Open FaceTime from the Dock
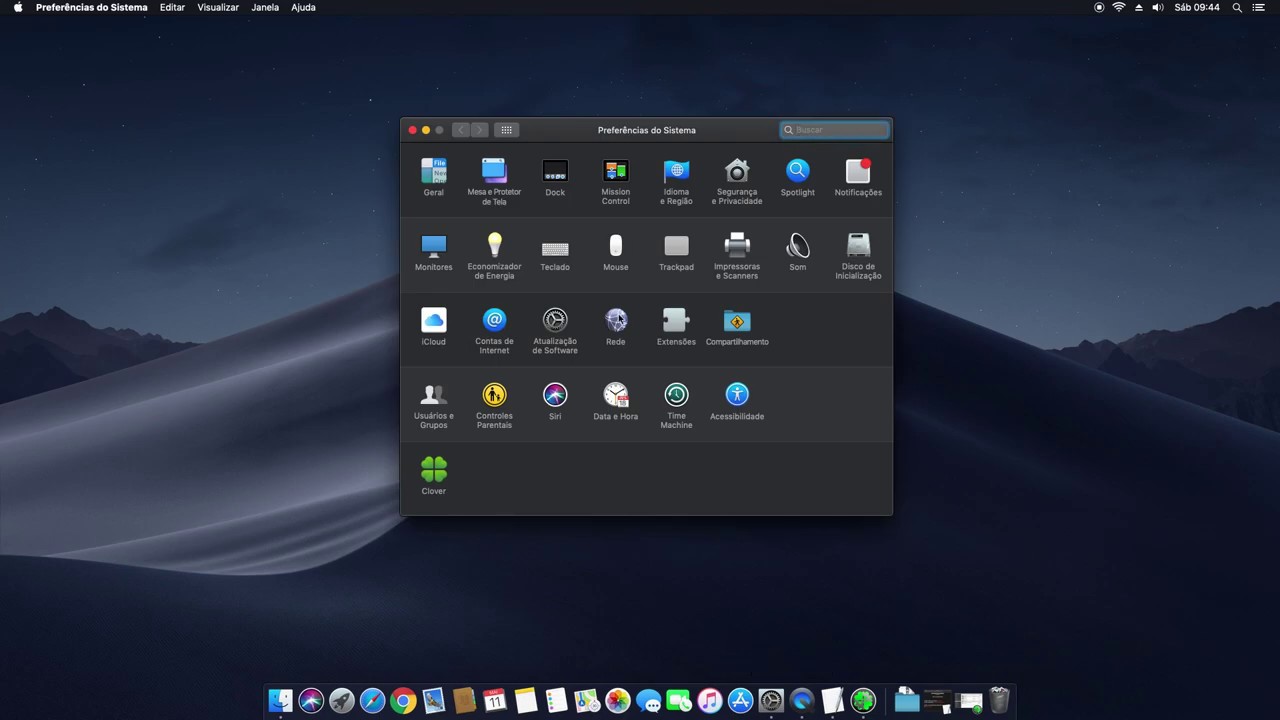Image resolution: width=1280 pixels, height=720 pixels. pyautogui.click(x=679, y=701)
